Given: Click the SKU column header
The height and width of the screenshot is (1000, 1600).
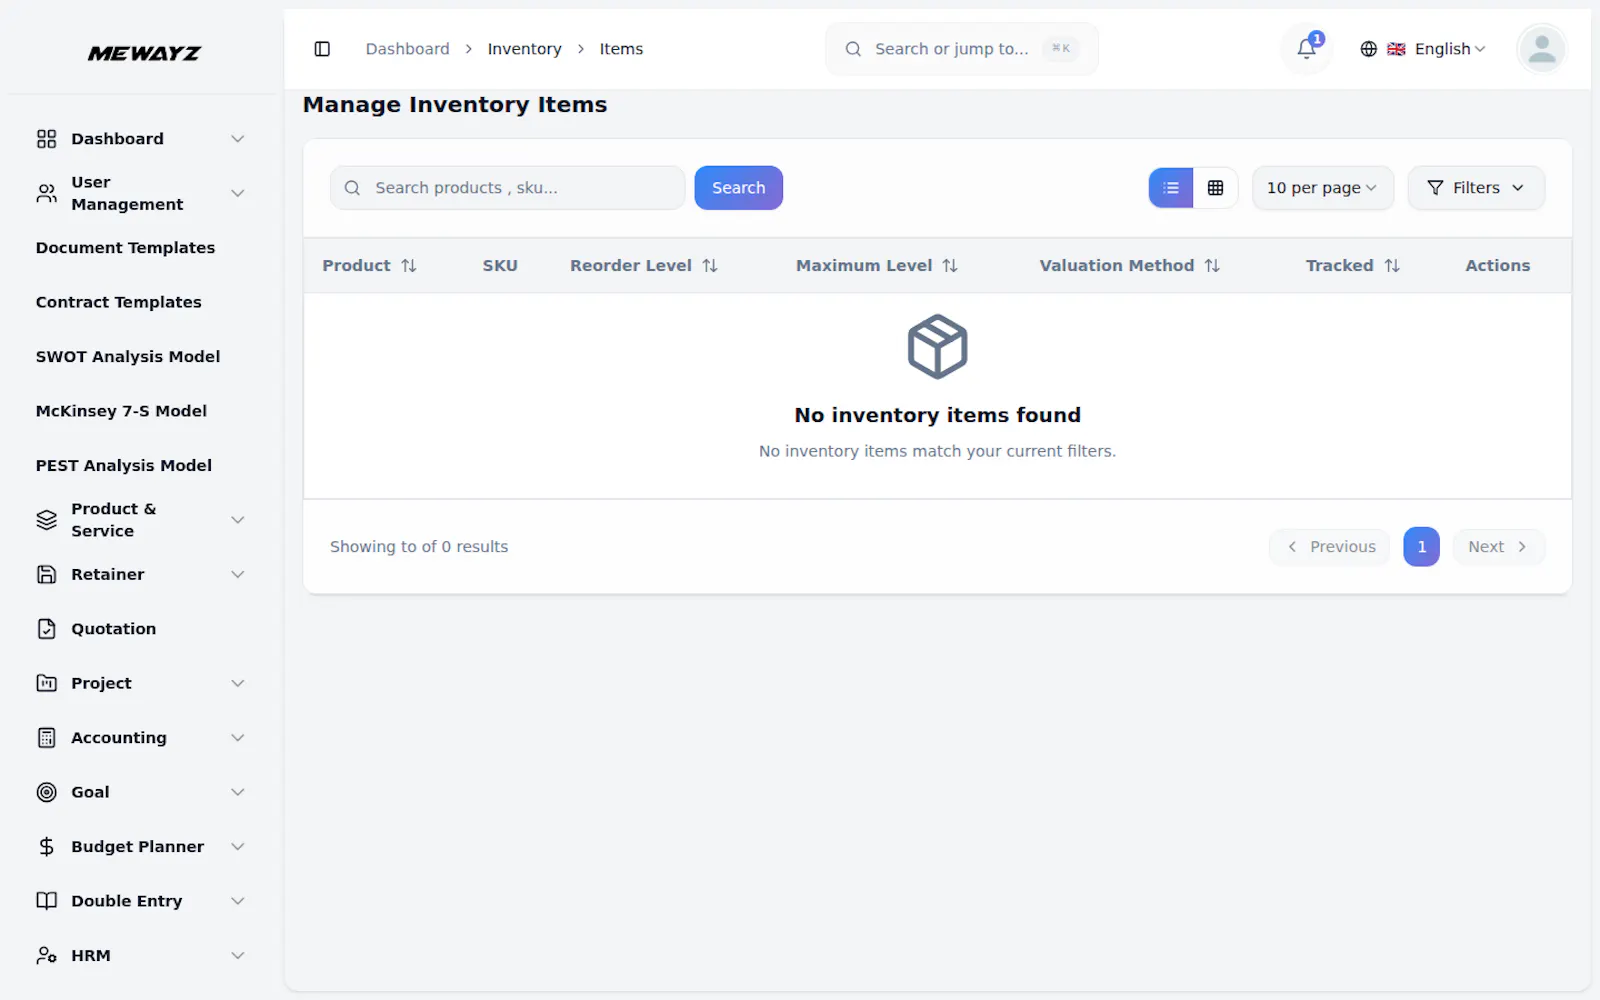Looking at the screenshot, I should [x=500, y=266].
